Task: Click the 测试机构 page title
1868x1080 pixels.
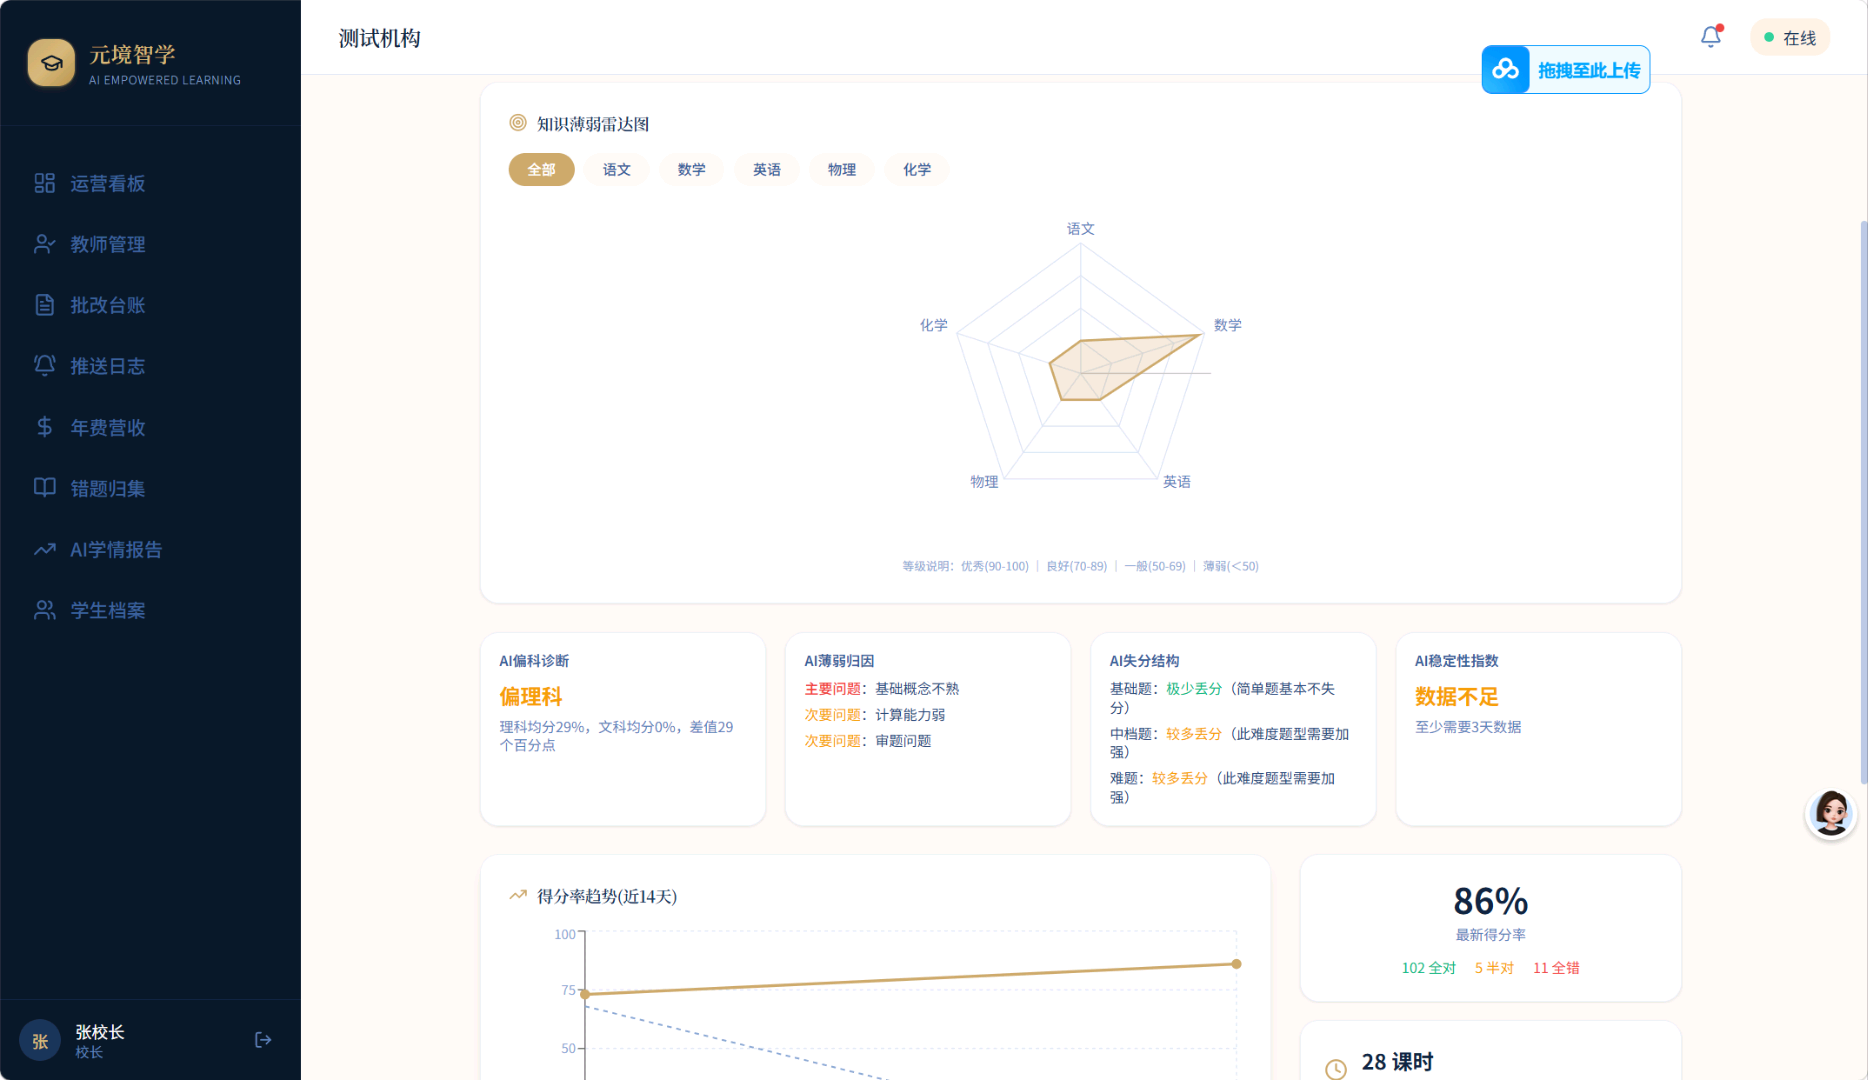Action: point(379,38)
